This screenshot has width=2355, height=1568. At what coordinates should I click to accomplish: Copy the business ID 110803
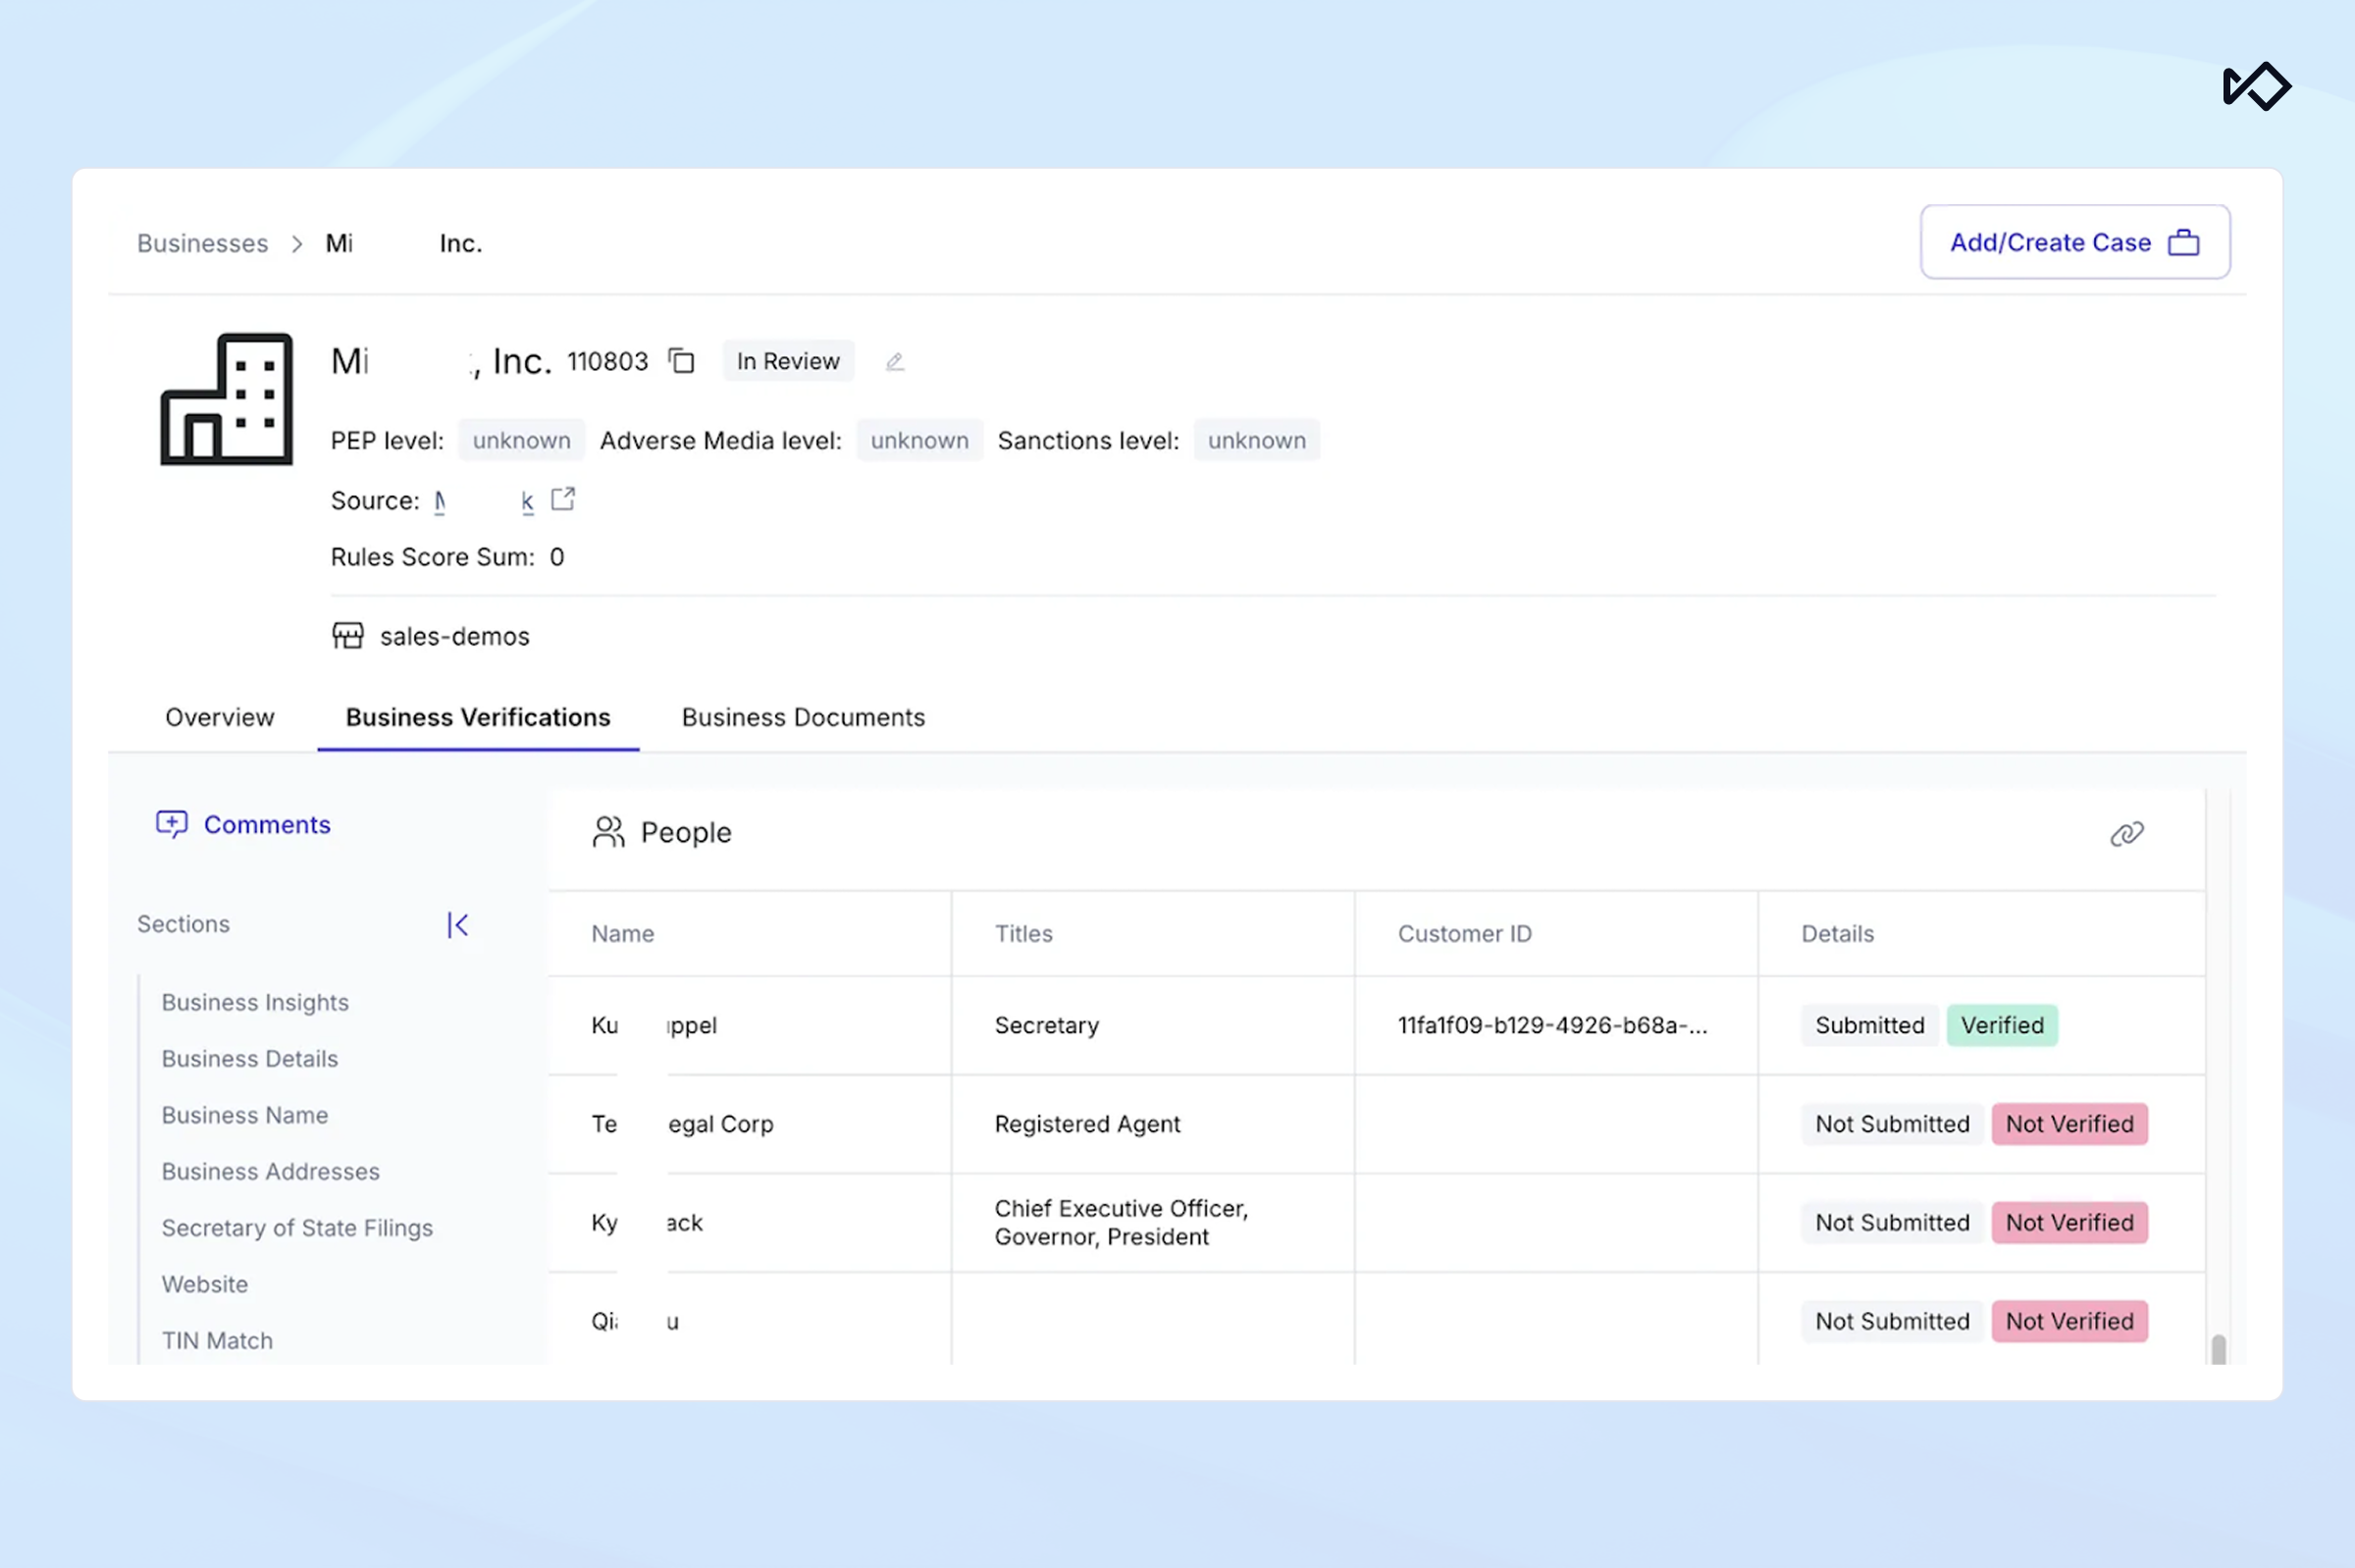tap(682, 361)
